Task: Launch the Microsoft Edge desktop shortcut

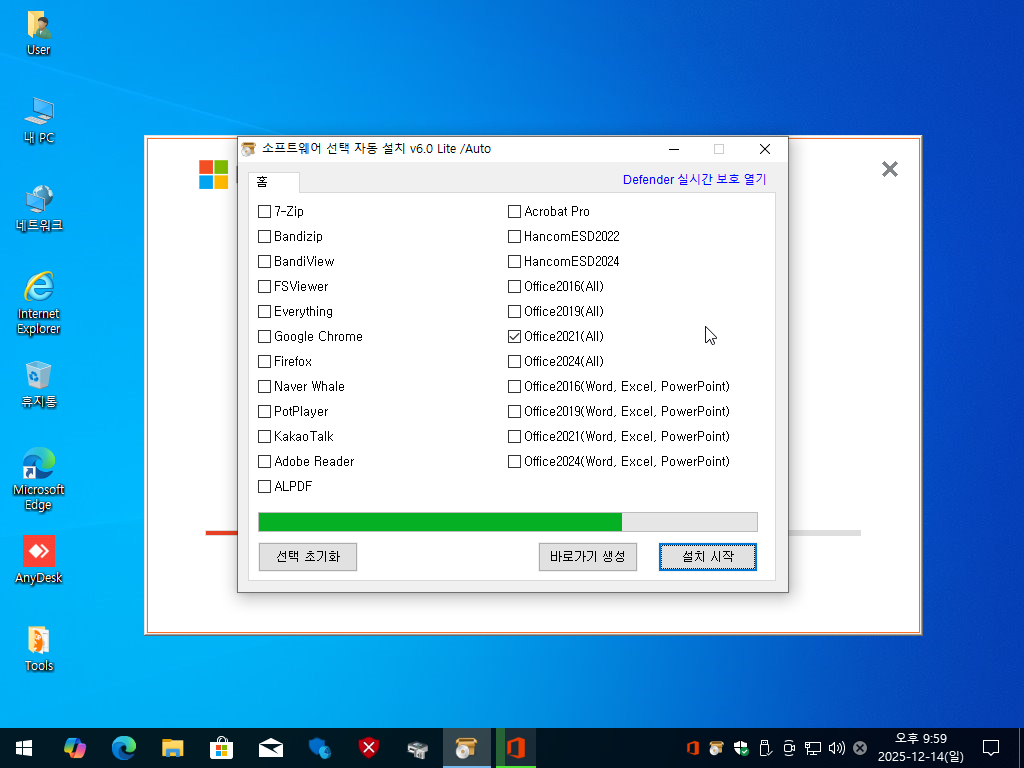Action: (39, 479)
